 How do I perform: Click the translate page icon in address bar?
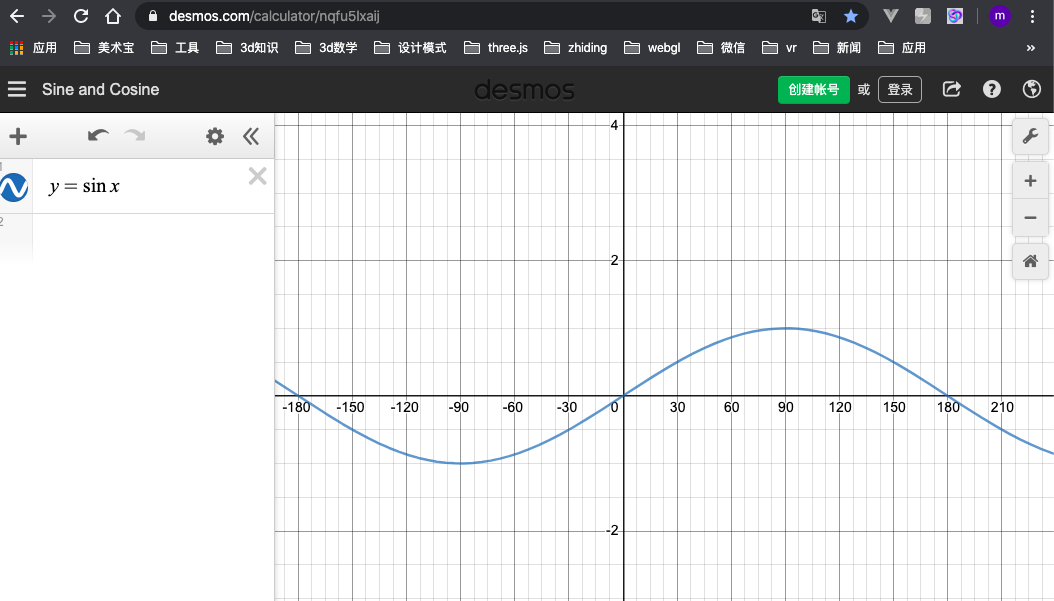coord(819,16)
